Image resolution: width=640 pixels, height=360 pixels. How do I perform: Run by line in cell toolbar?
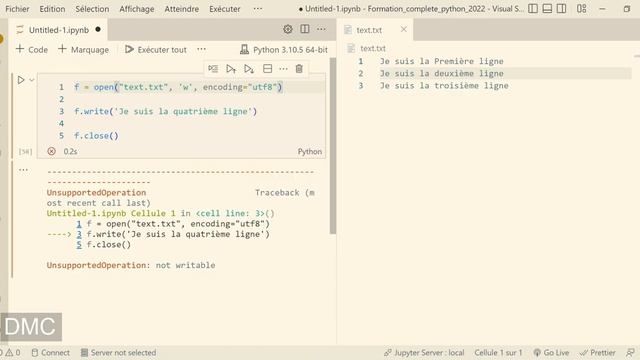(213, 69)
